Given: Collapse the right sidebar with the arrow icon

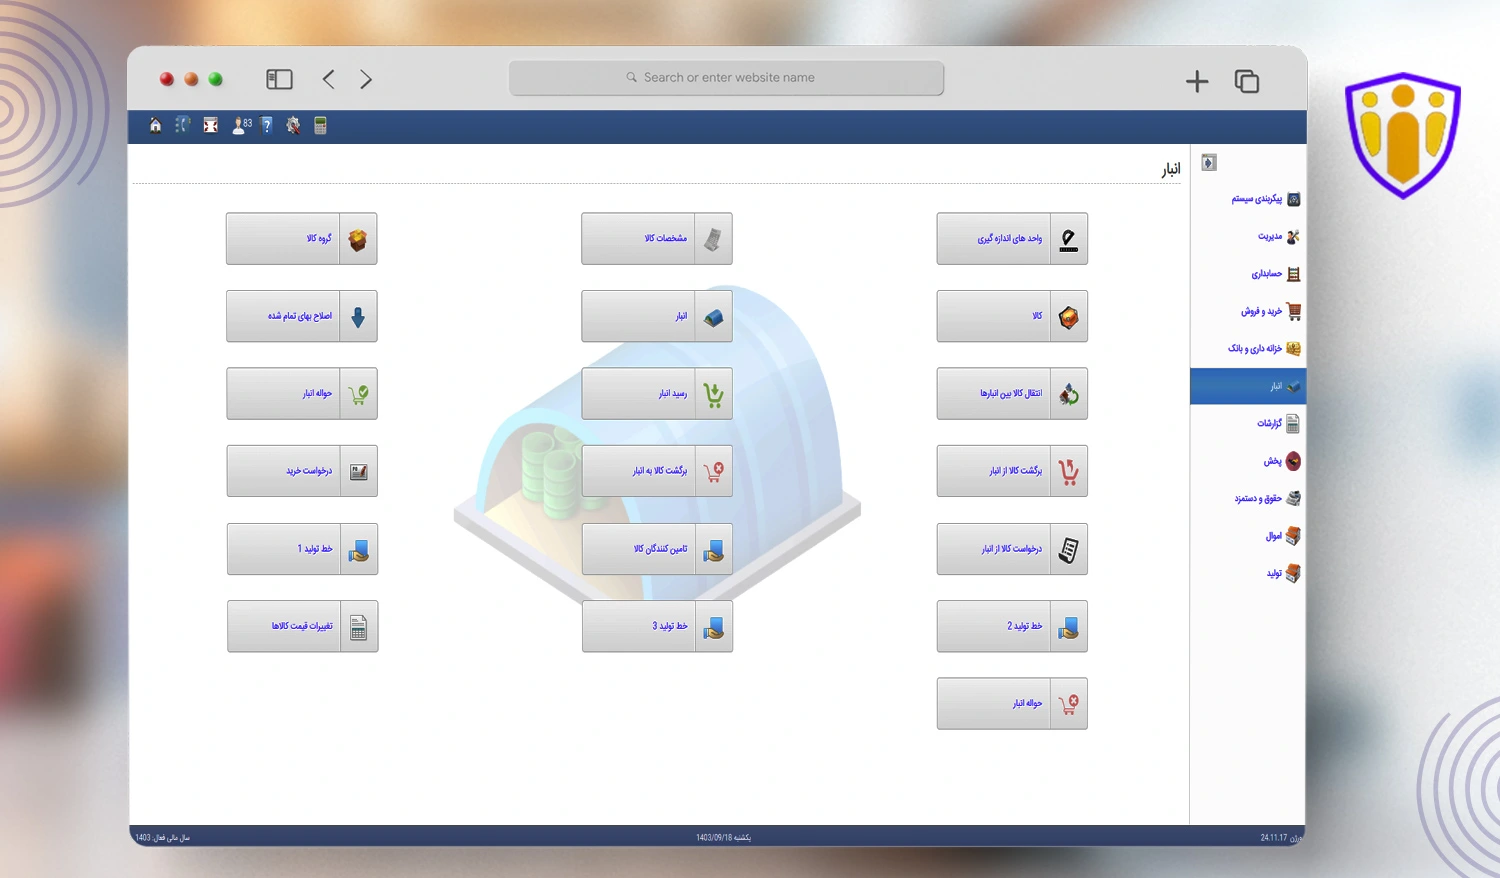Looking at the screenshot, I should [x=1208, y=163].
